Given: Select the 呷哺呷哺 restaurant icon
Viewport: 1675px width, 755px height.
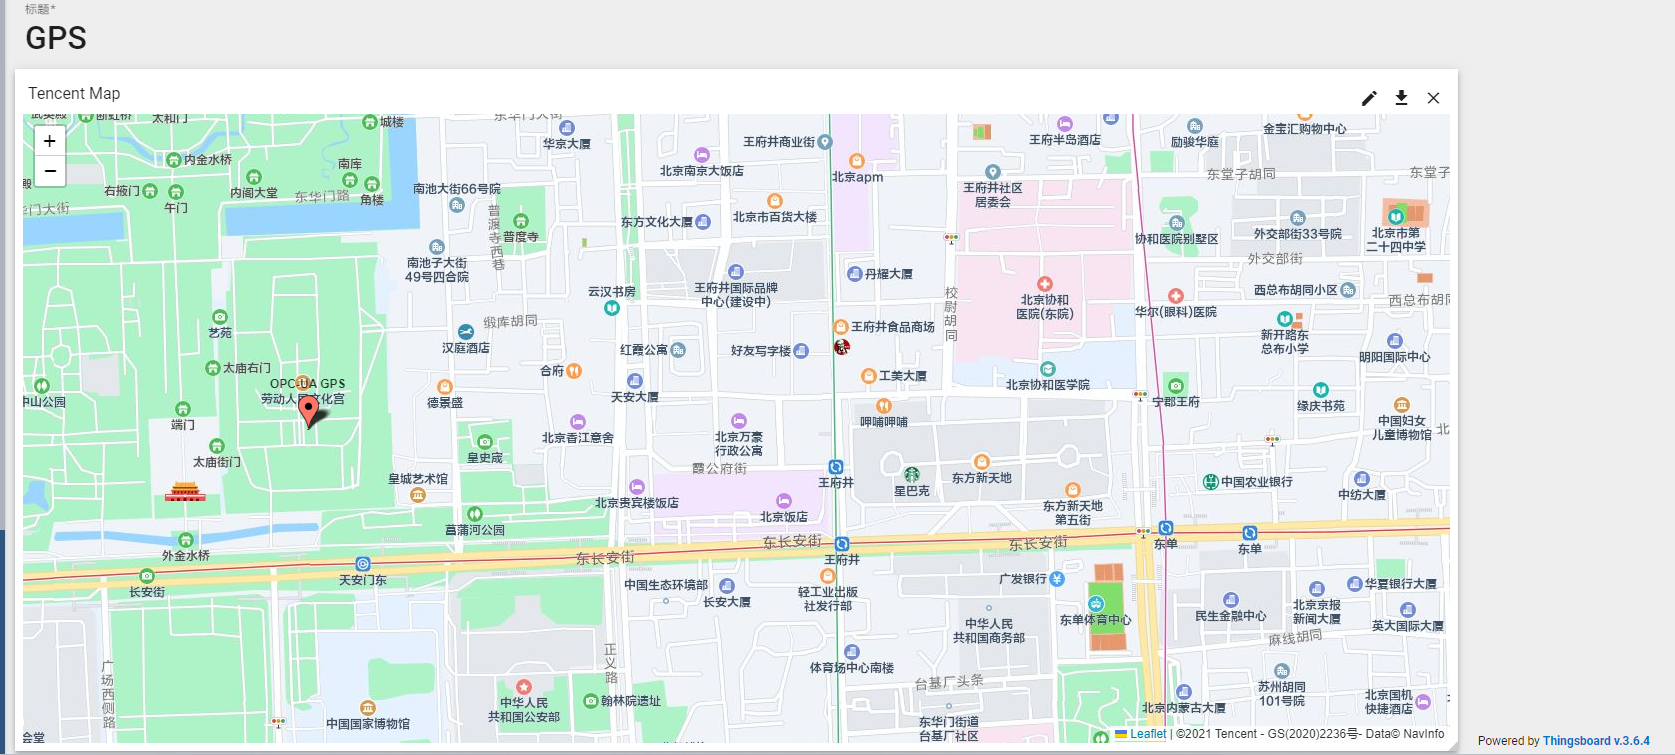Looking at the screenshot, I should [x=884, y=406].
